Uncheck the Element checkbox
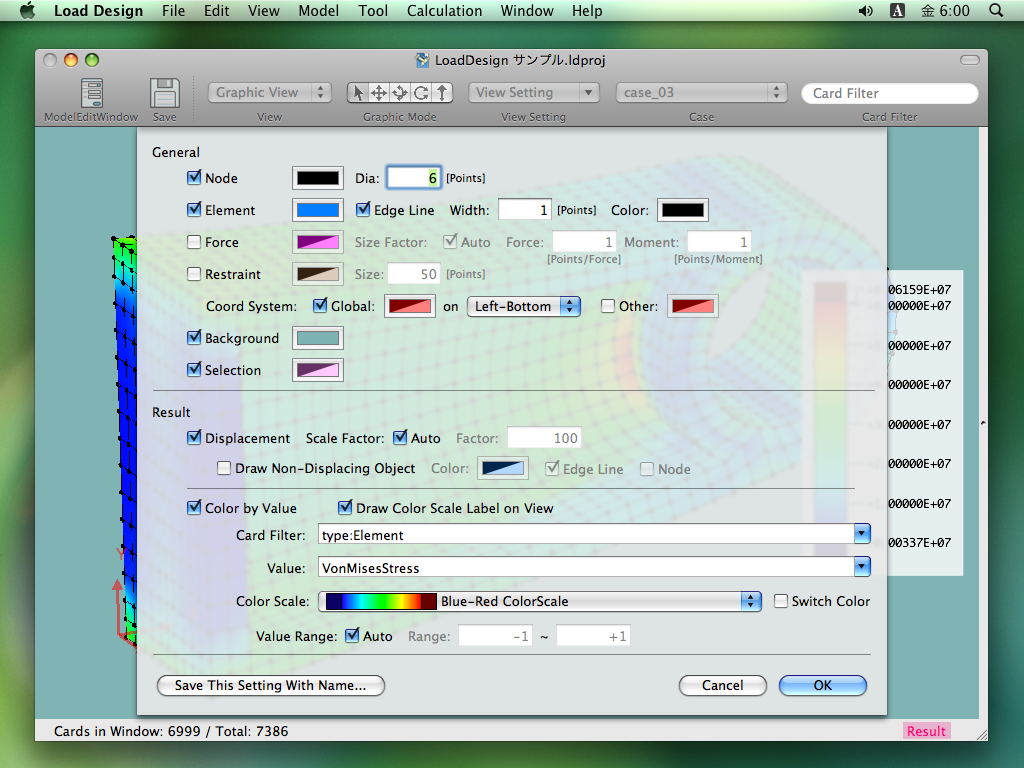Viewport: 1024px width, 768px height. click(x=194, y=210)
